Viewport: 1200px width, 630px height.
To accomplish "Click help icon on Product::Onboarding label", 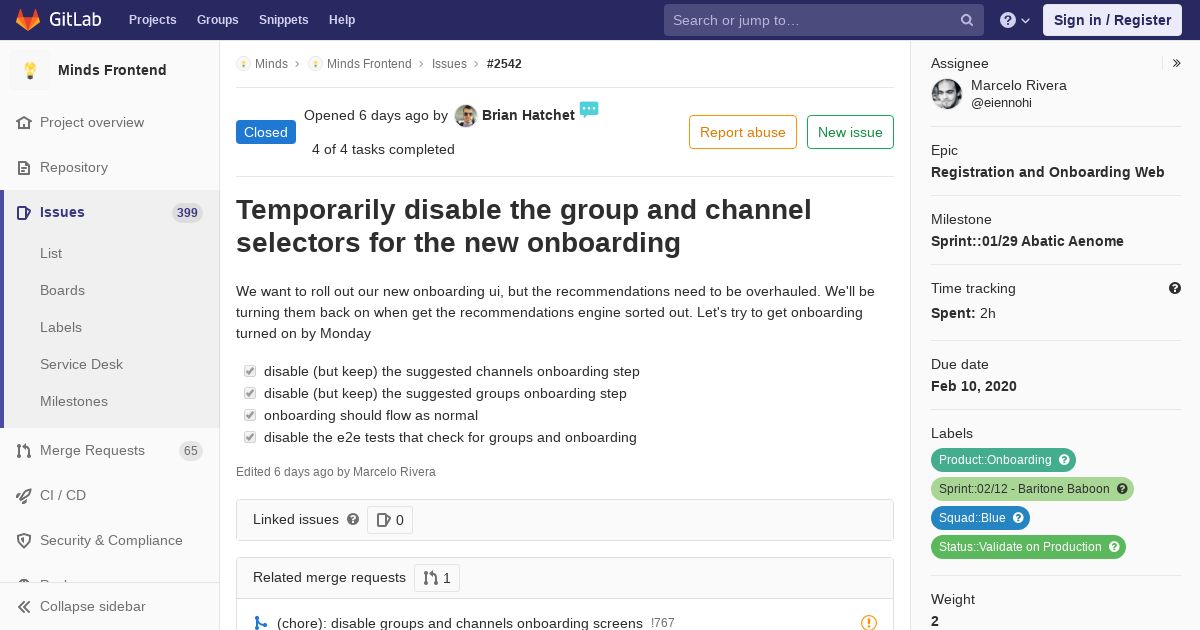I will click(x=1065, y=460).
